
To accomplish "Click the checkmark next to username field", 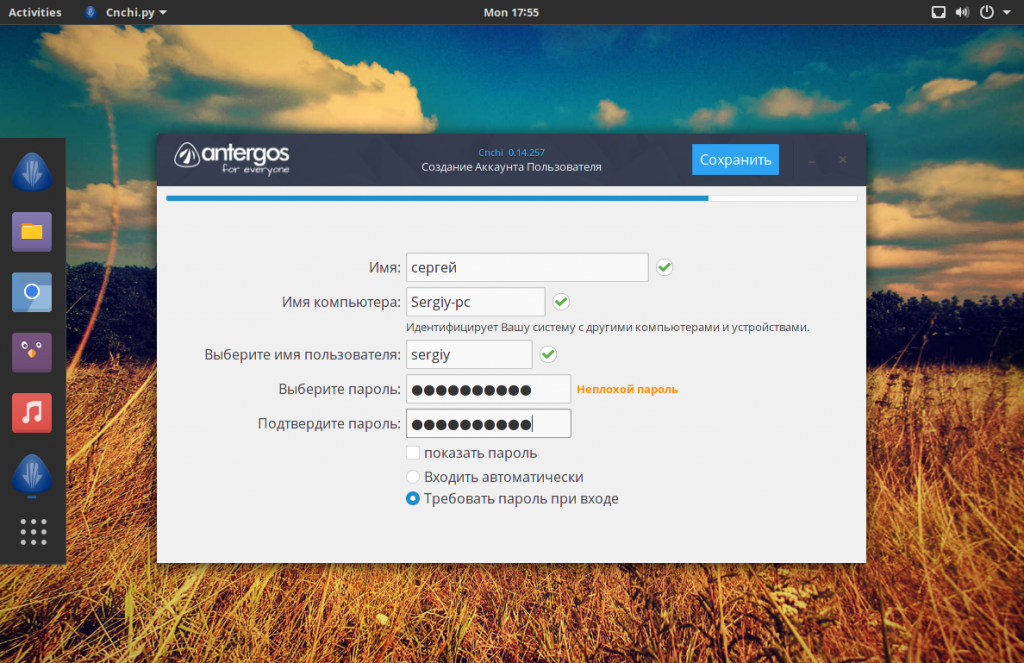I will click(x=548, y=355).
